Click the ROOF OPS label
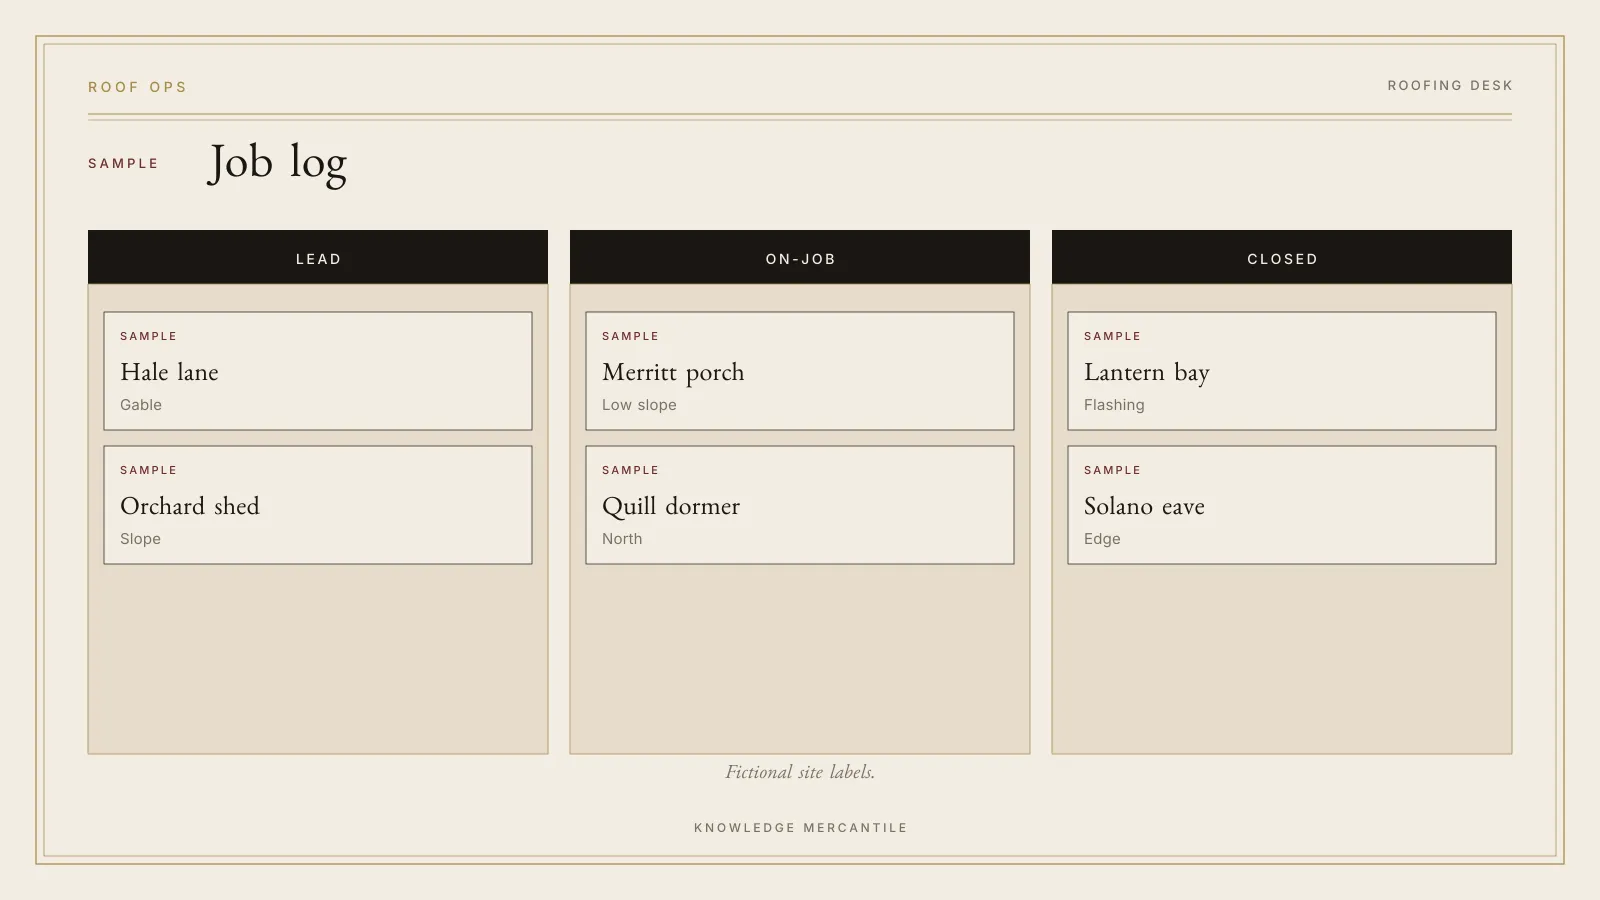 (x=137, y=87)
